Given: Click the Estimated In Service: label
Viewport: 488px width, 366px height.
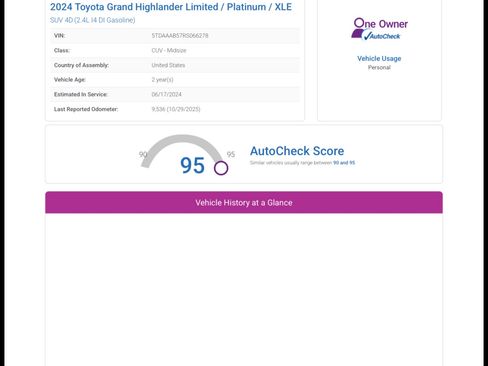Looking at the screenshot, I should point(81,94).
